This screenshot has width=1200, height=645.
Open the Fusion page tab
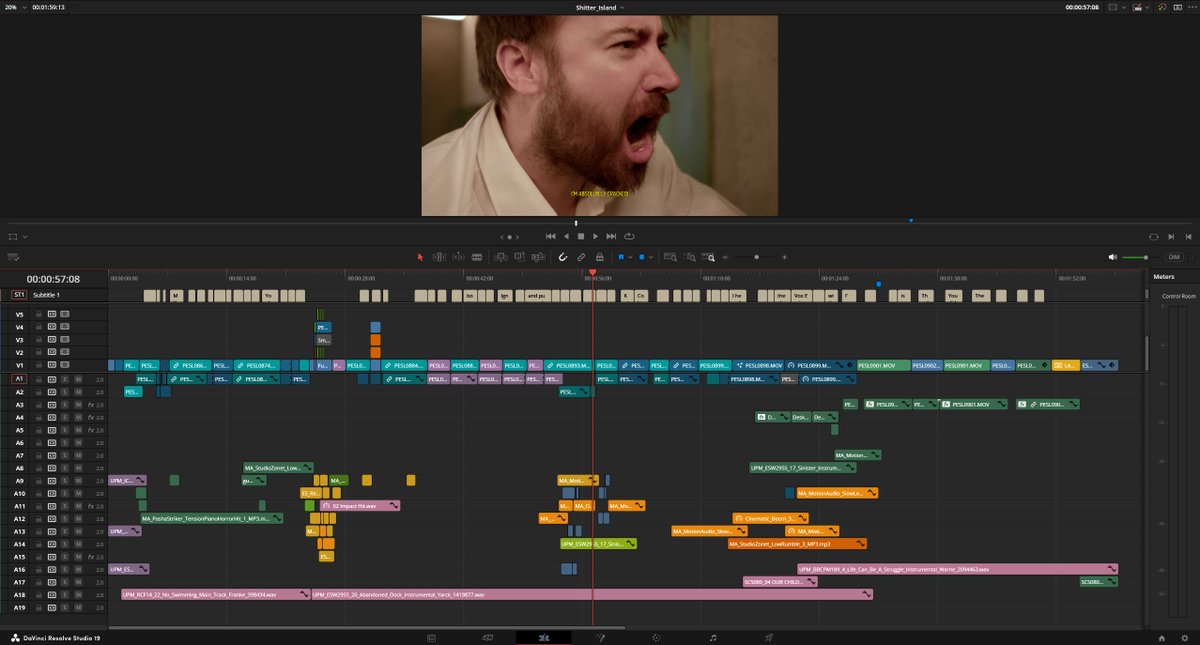(600, 637)
